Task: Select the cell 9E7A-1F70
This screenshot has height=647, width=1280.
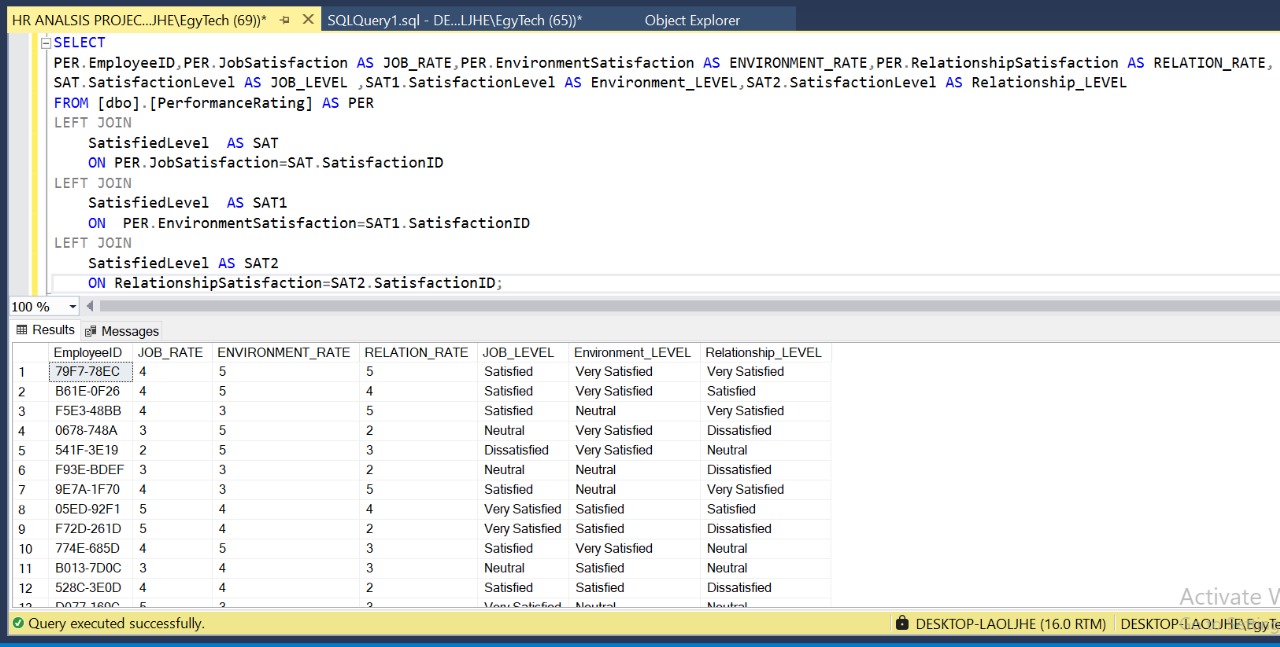Action: [90, 489]
